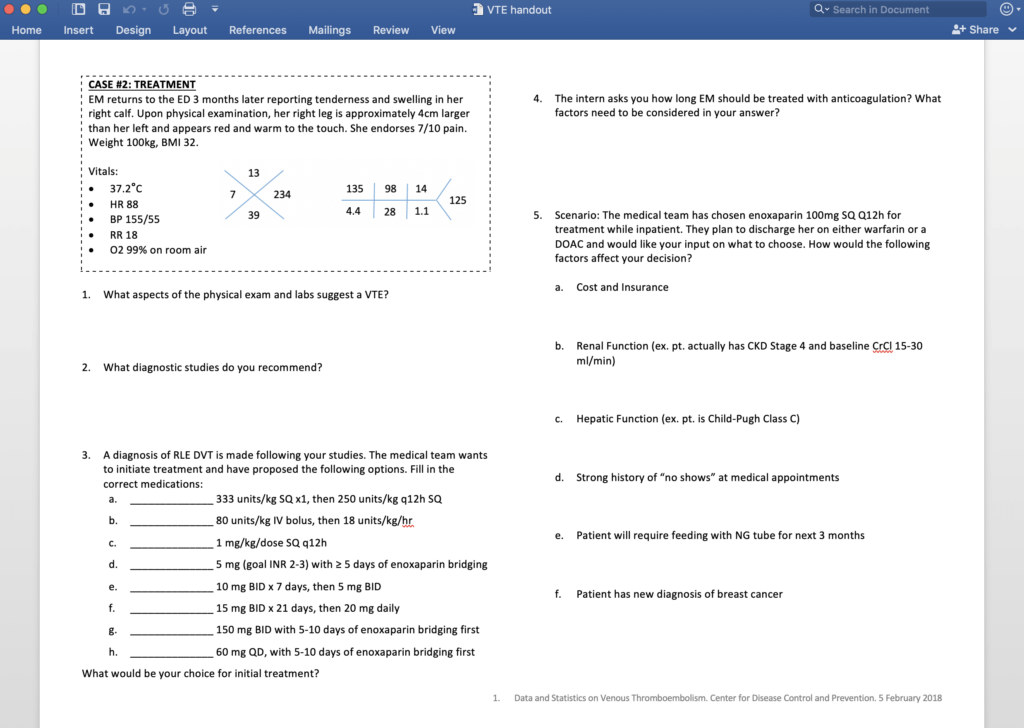Expand the Customize Quick Access Toolbar arrow
This screenshot has width=1024, height=728.
click(215, 9)
